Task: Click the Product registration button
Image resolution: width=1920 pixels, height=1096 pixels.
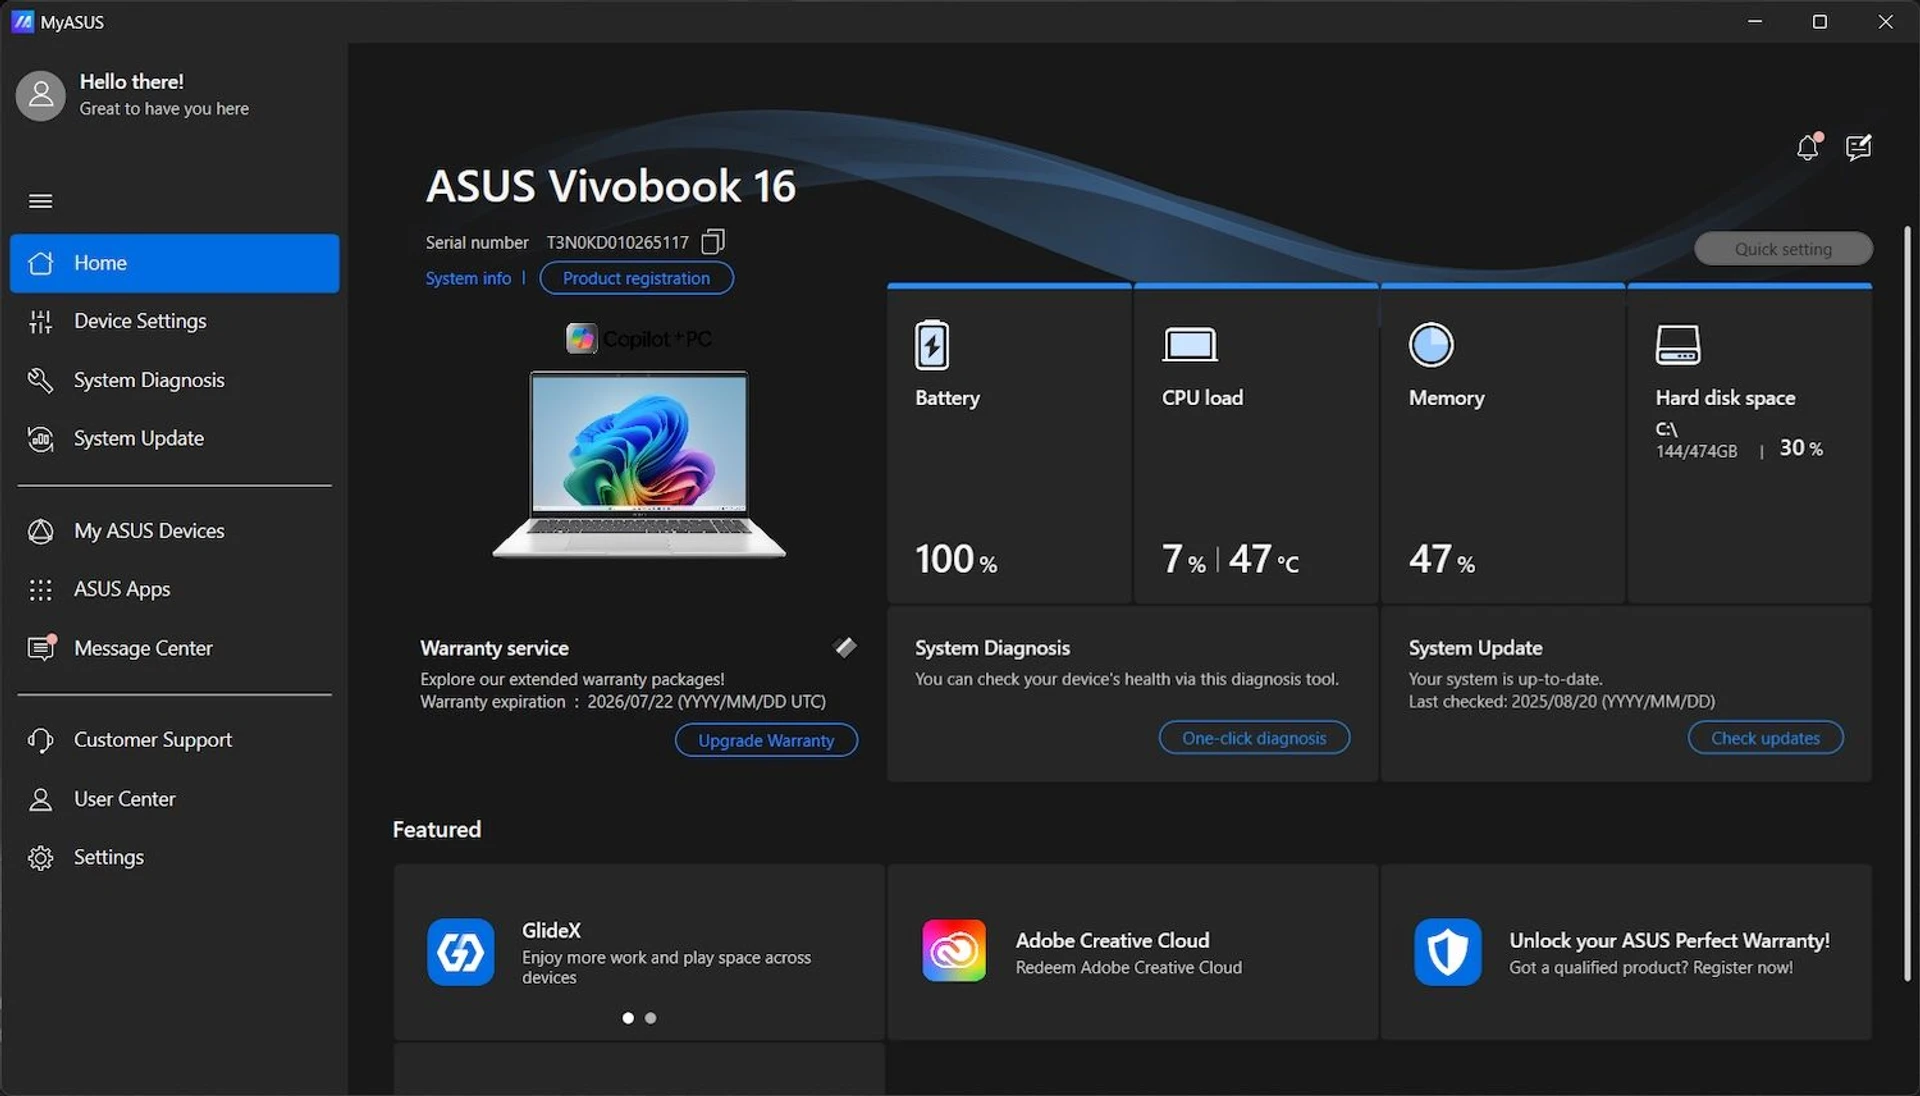Action: point(636,278)
